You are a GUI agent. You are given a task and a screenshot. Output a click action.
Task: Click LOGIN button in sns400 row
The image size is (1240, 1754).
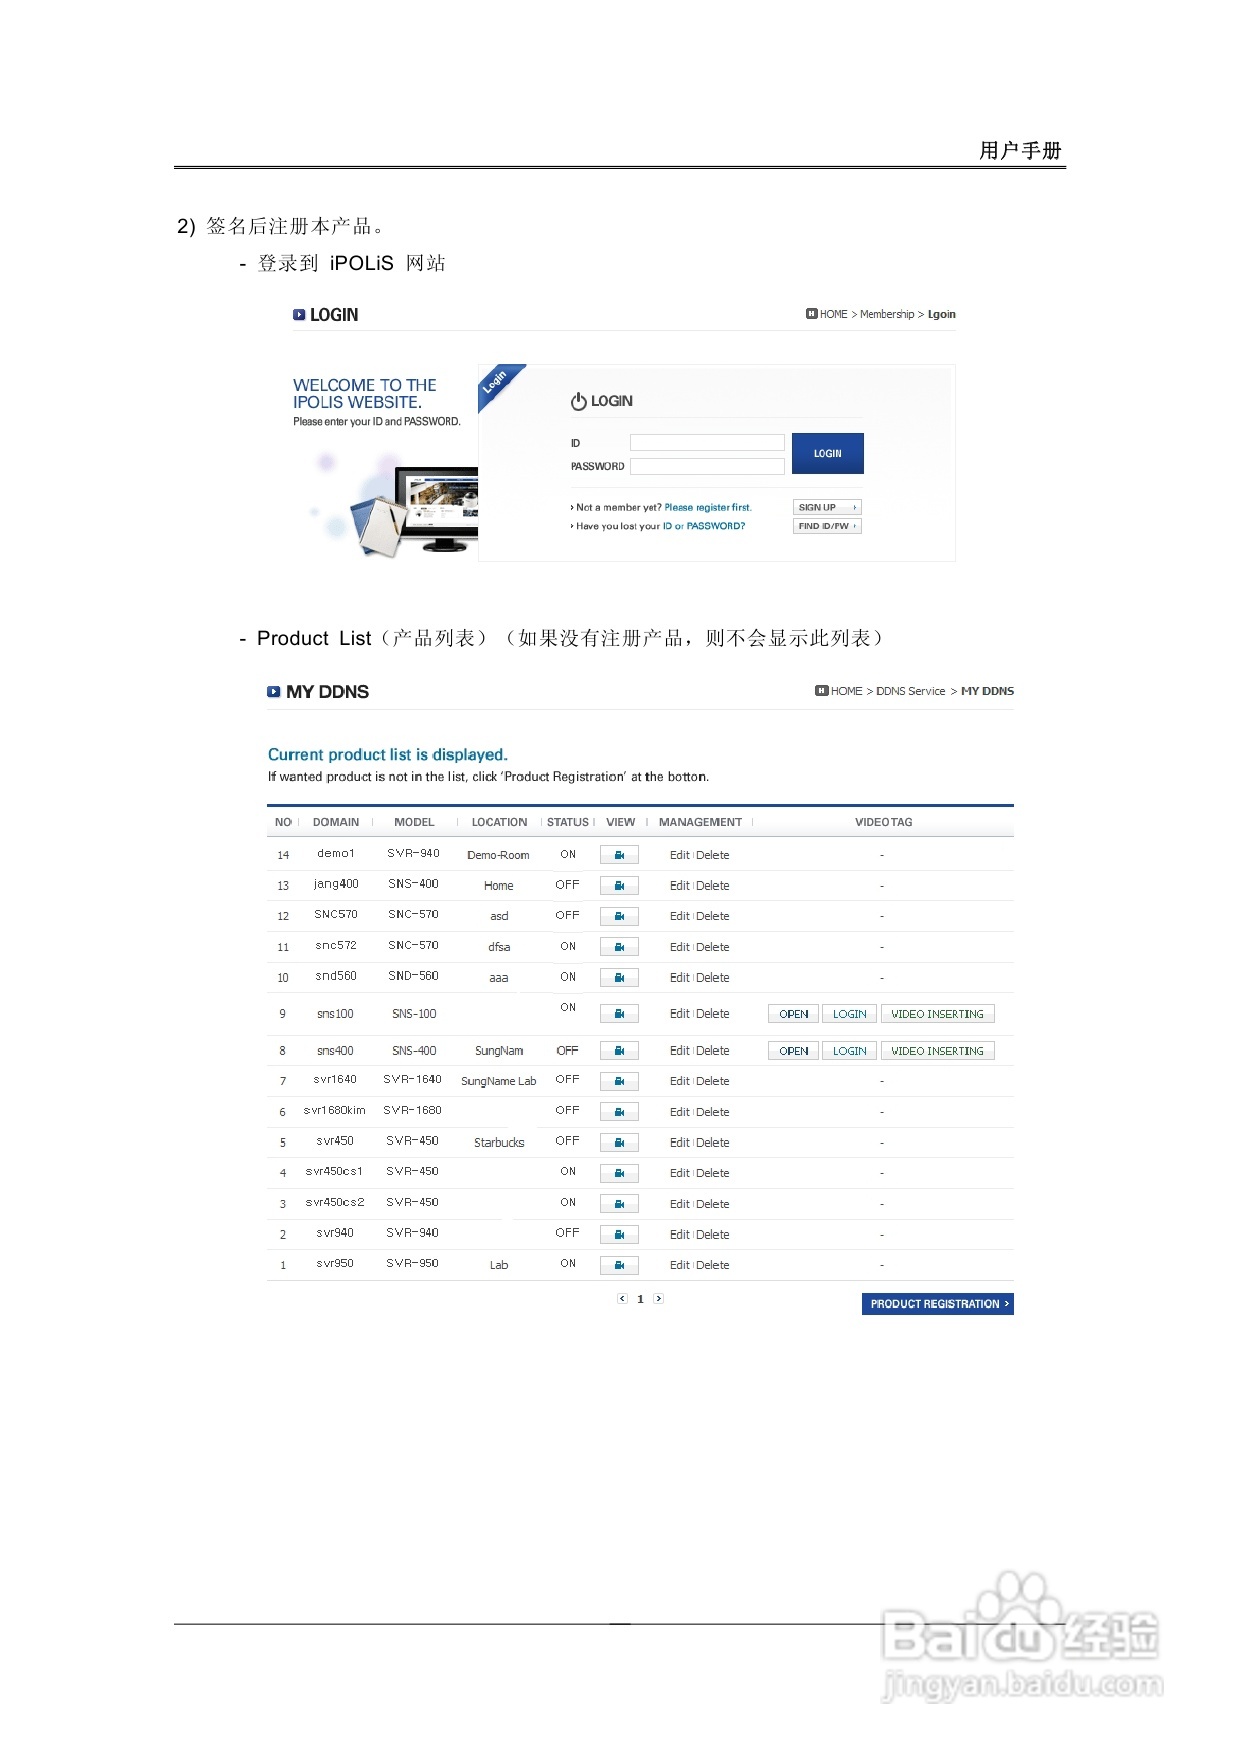[850, 1051]
